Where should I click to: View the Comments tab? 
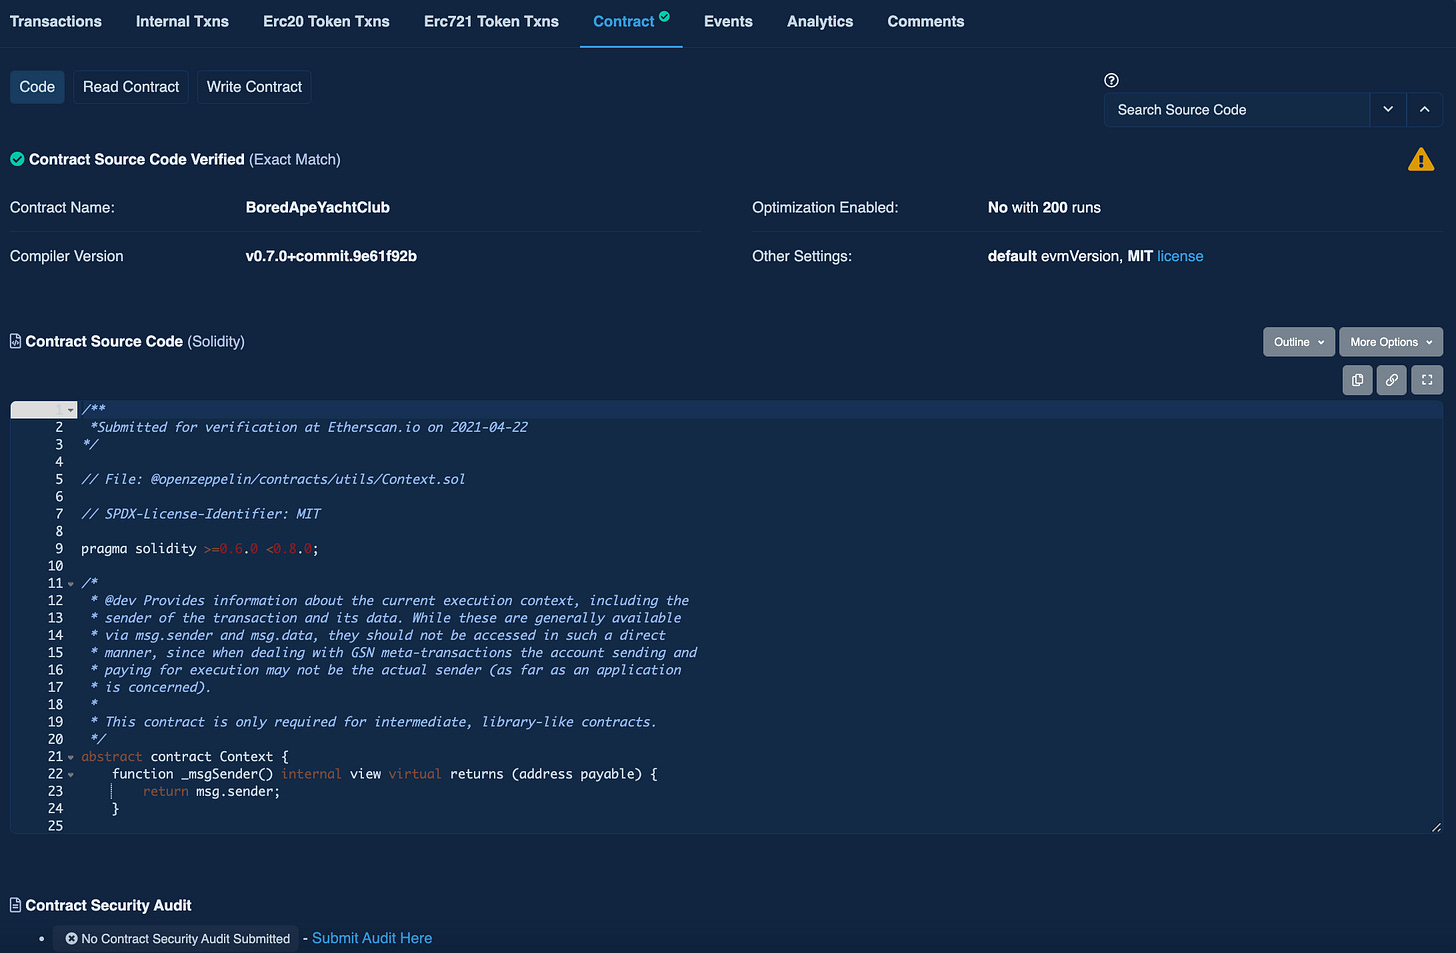click(926, 21)
